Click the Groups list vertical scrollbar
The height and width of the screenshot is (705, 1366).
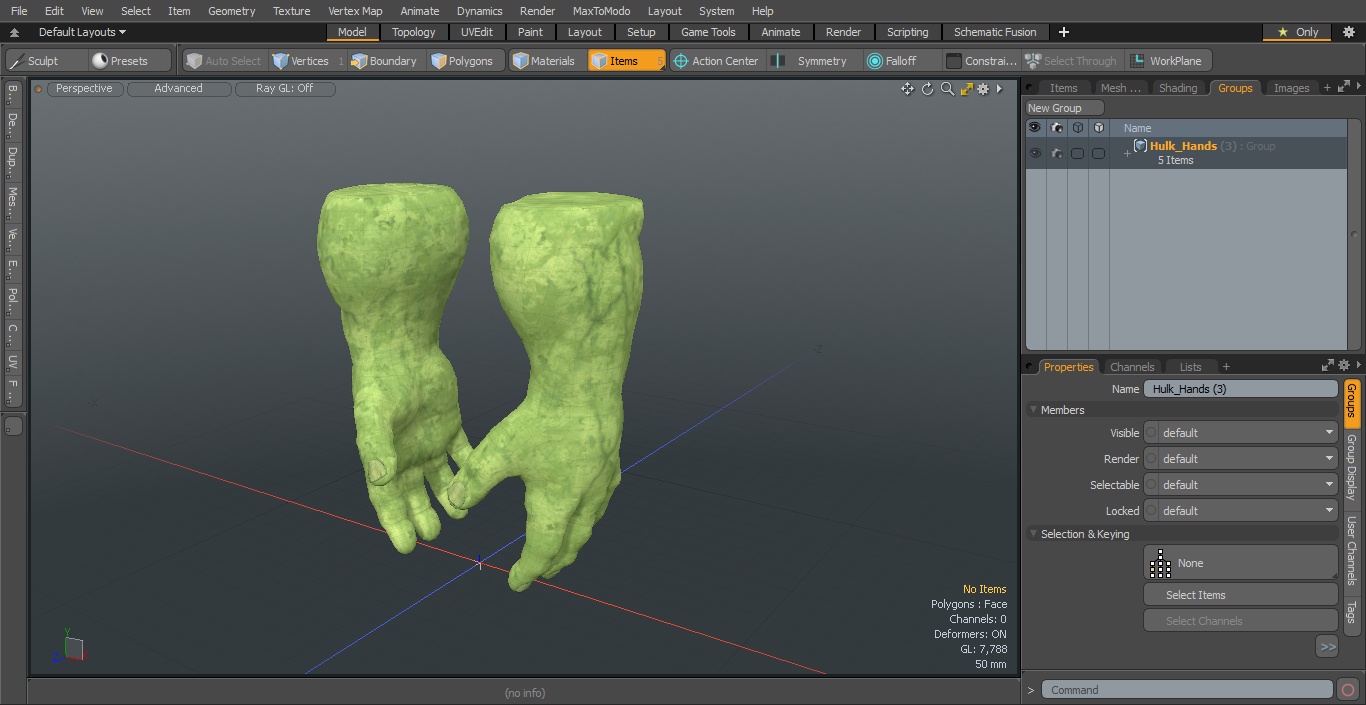pyautogui.click(x=1355, y=235)
